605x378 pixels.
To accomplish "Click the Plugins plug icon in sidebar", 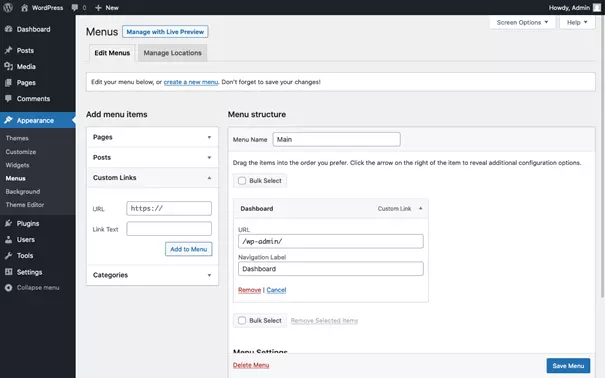I will pos(8,223).
